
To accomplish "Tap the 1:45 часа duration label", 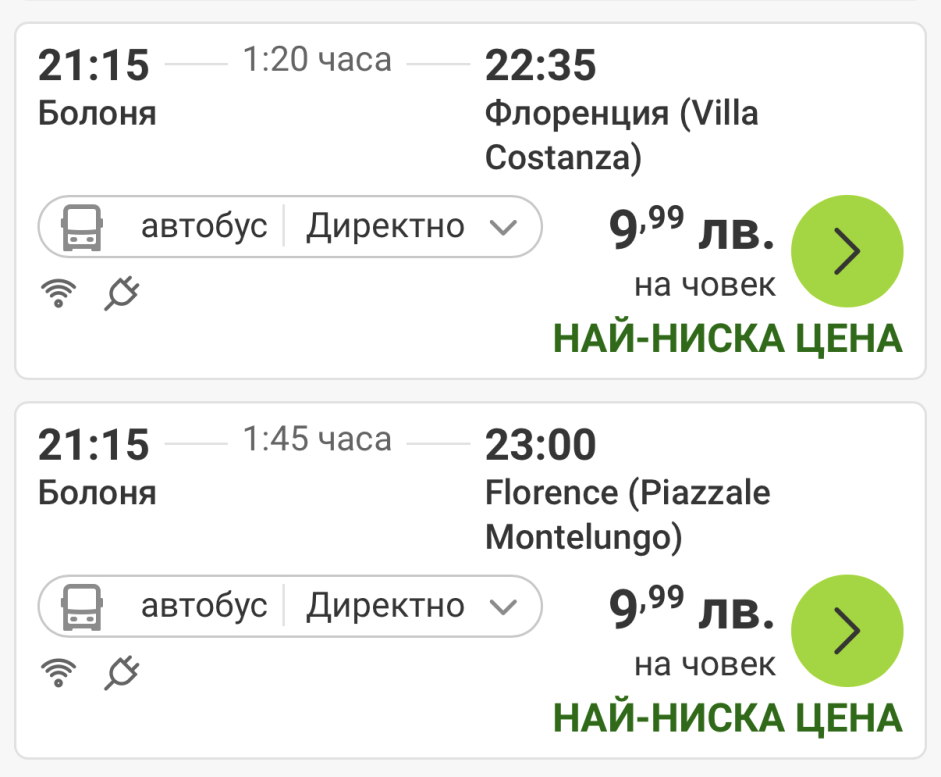I will [x=317, y=439].
